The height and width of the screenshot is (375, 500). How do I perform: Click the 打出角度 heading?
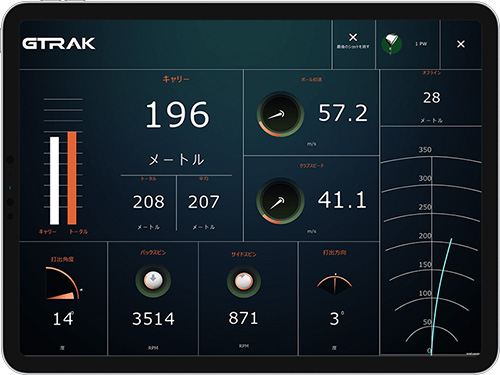point(62,259)
